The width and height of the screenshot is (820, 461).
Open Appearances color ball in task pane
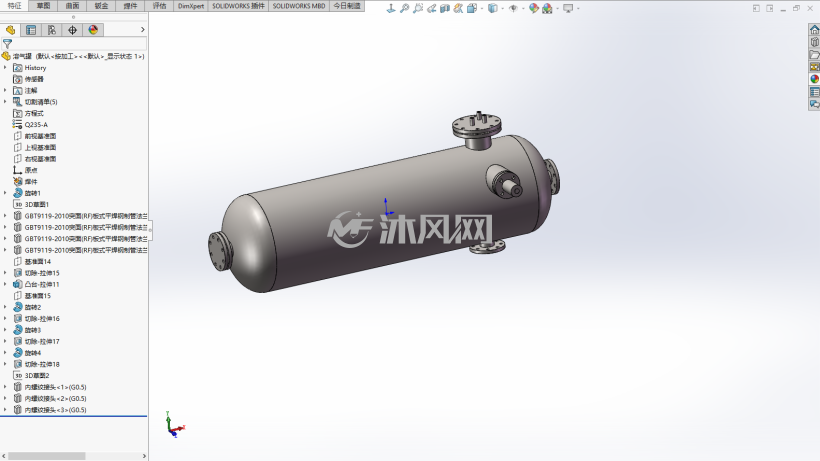coord(814,79)
